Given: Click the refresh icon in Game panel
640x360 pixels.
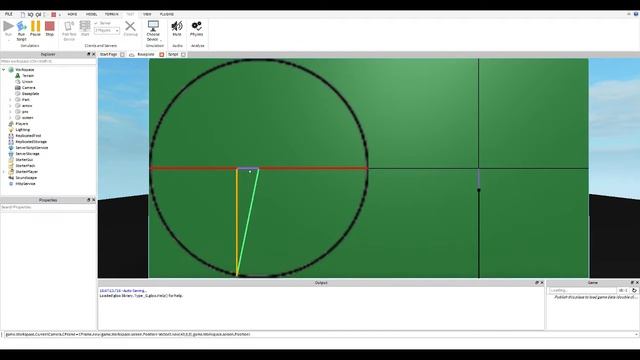Looking at the screenshot, I should 634,290.
